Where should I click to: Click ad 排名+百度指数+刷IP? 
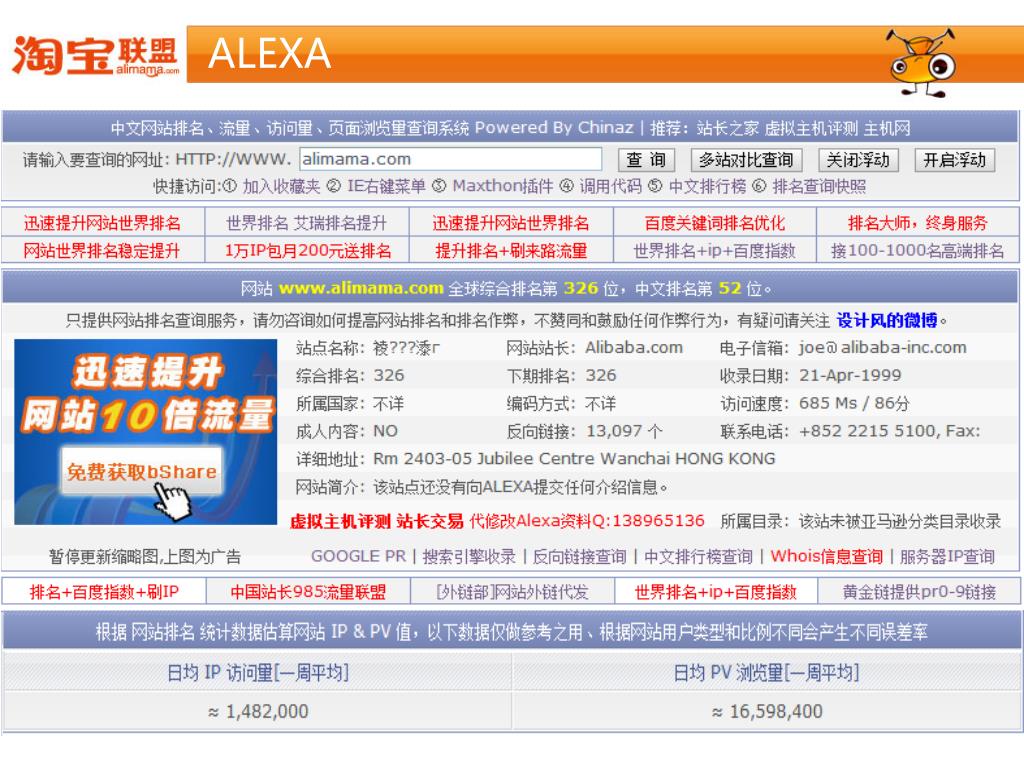[x=104, y=592]
